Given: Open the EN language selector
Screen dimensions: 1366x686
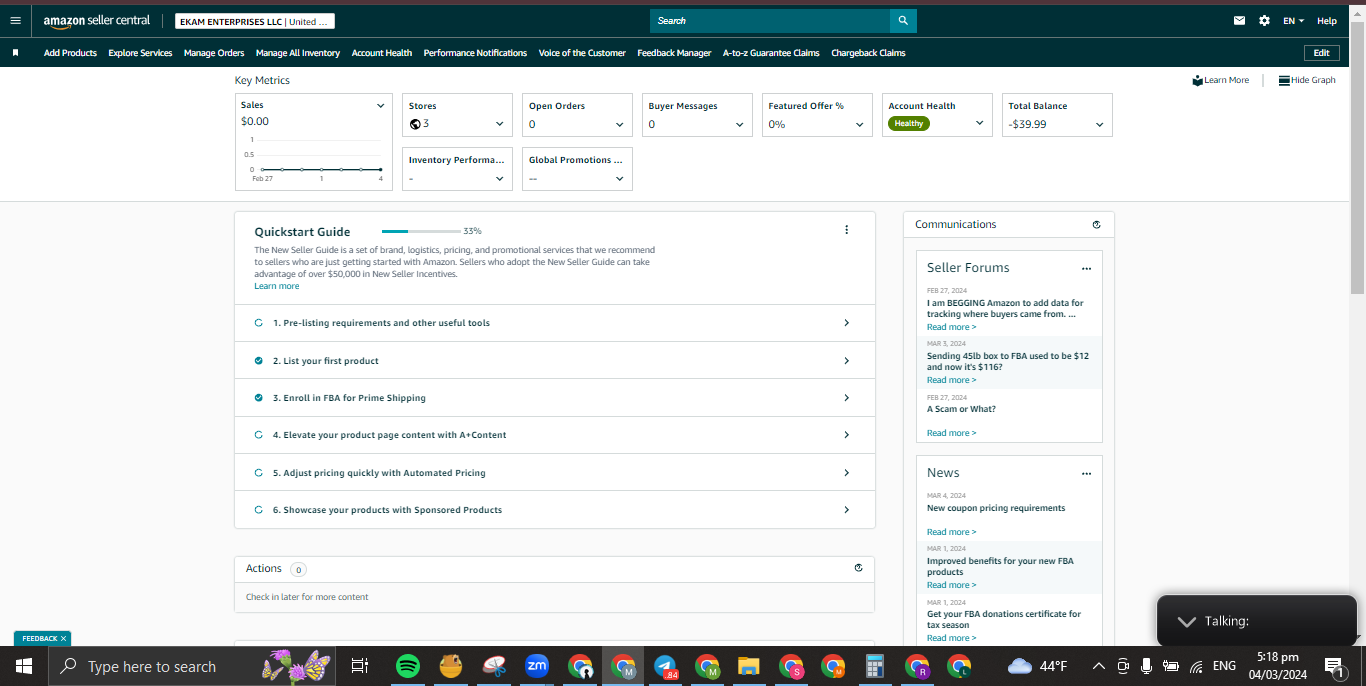Looking at the screenshot, I should (x=1294, y=21).
